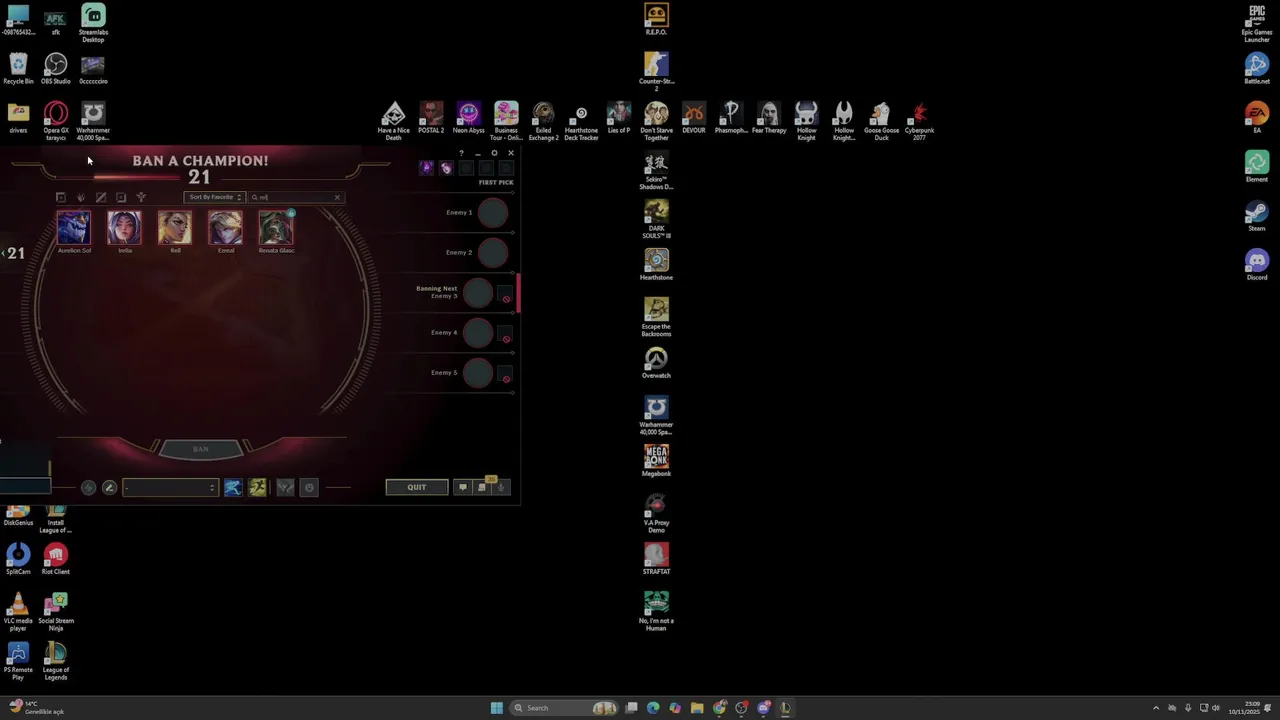This screenshot has height=720, width=1280.
Task: Open League of Legends desktop shortcut
Action: pos(55,661)
